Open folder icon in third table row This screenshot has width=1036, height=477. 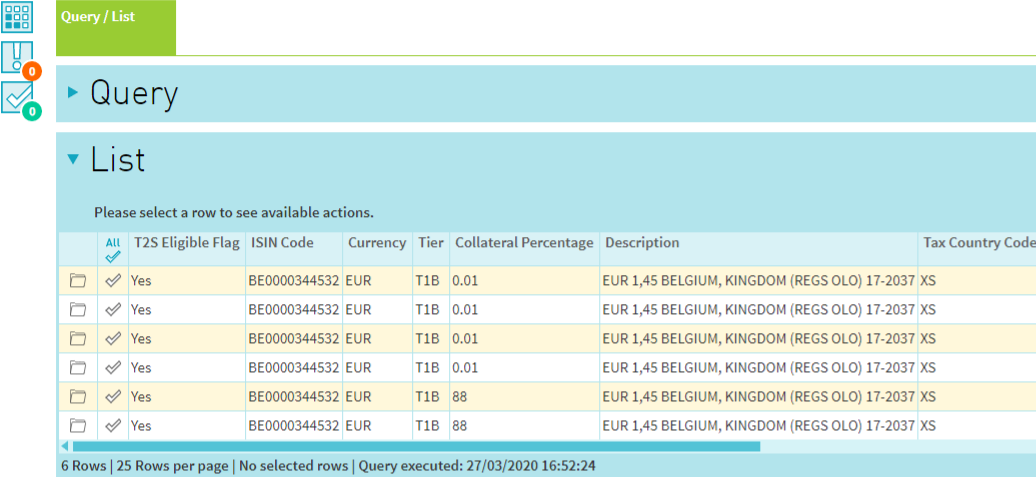[x=78, y=339]
